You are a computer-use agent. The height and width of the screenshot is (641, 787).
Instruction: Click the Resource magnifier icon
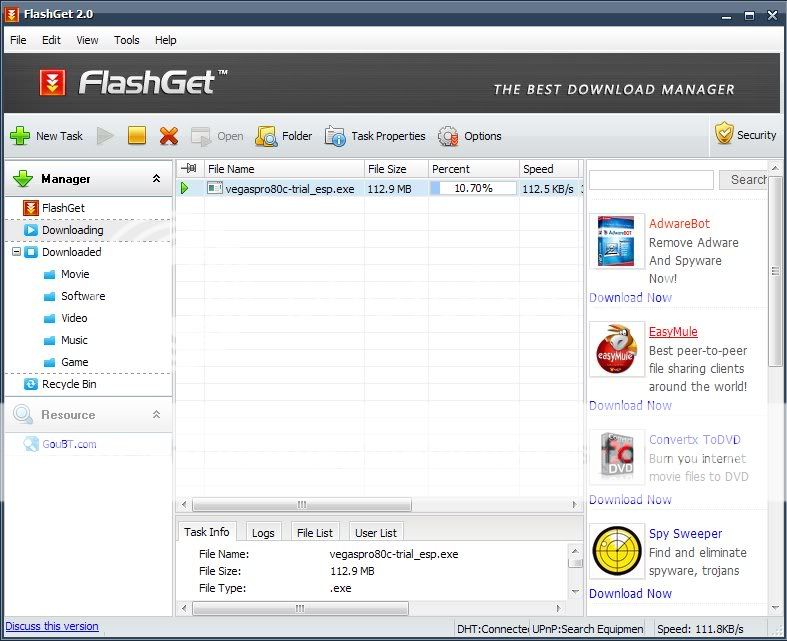click(x=23, y=415)
